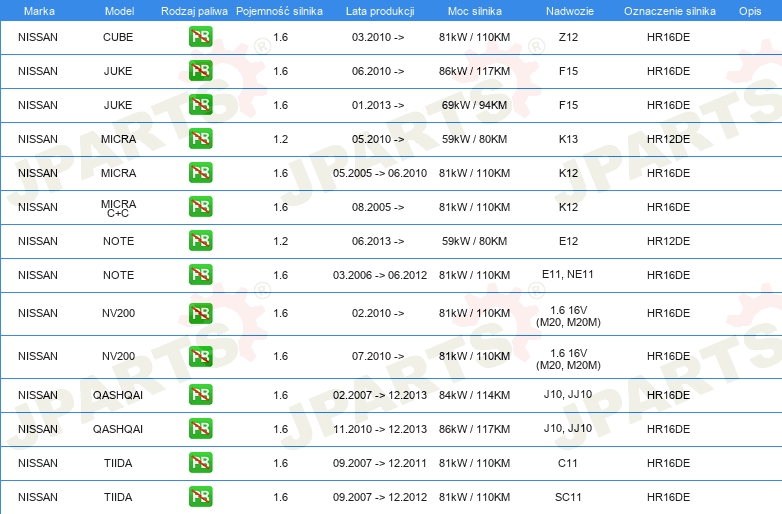Viewport: 782px width, 514px height.
Task: Click the Model column header
Action: 119,11
